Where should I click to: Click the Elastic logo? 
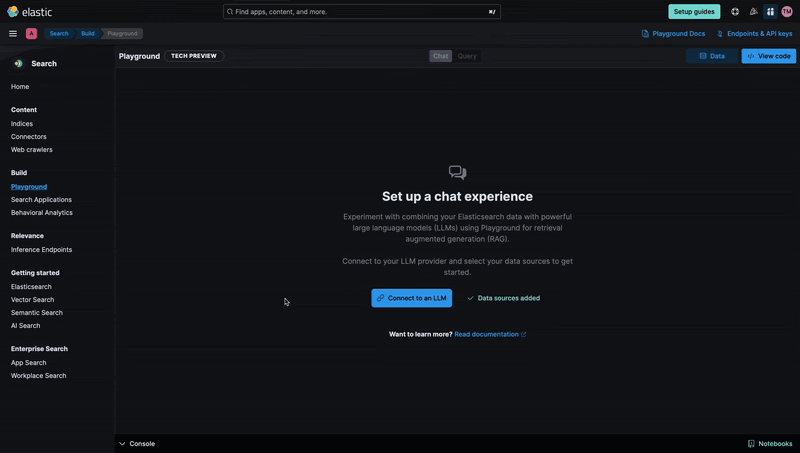point(30,12)
